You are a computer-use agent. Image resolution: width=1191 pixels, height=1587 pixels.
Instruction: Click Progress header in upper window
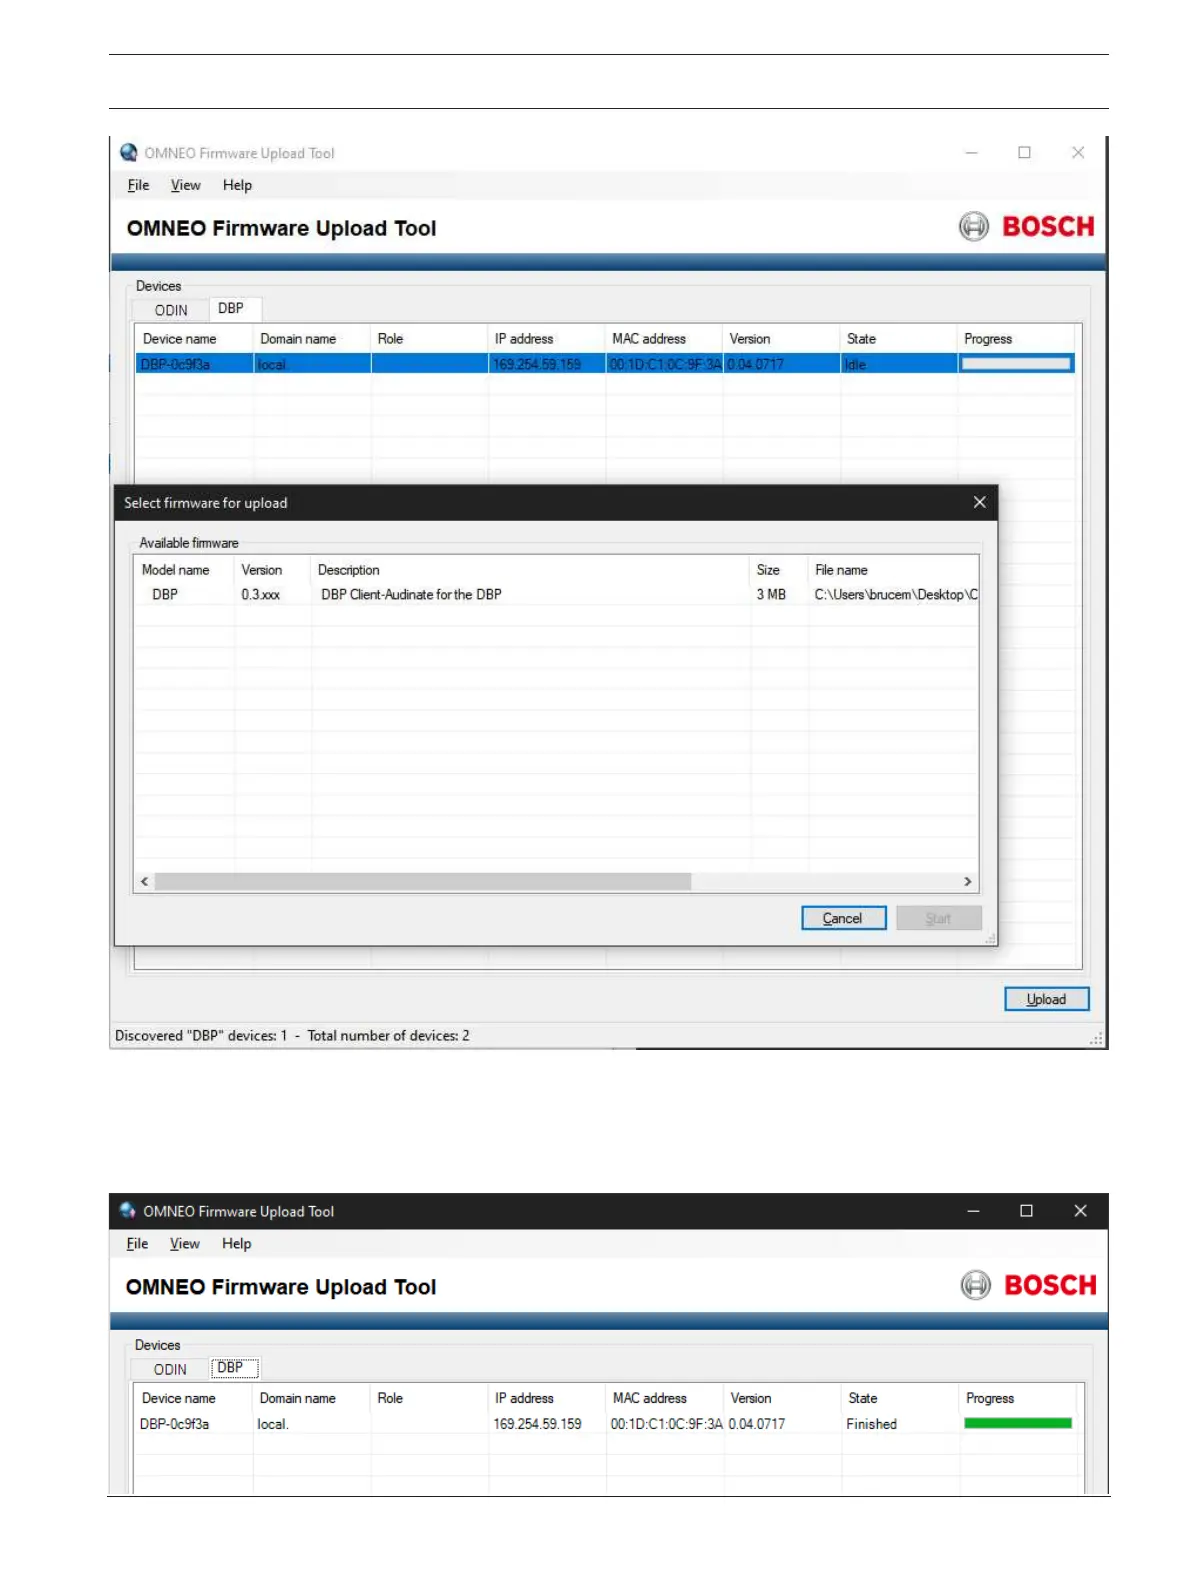988,339
